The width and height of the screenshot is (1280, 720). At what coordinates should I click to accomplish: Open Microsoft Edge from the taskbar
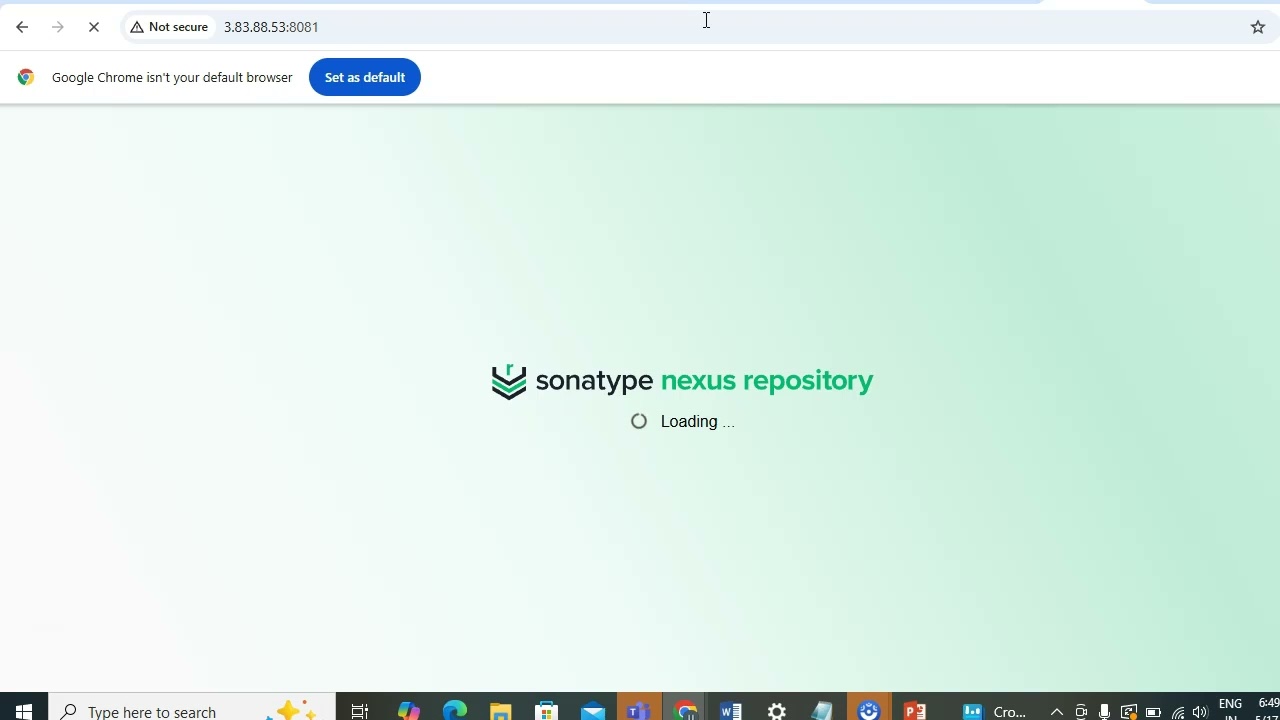[x=455, y=711]
